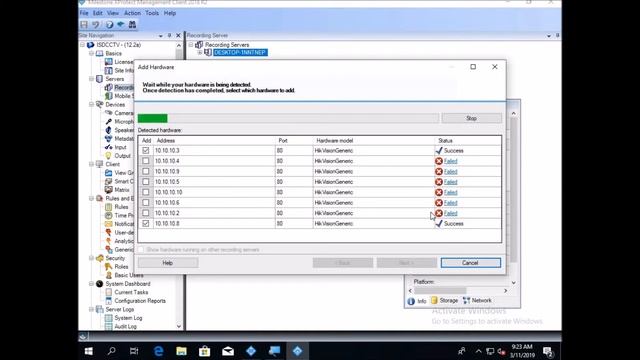
Task: Expand the DESKTOP-1NNTNEP server node
Action: click(x=200, y=53)
